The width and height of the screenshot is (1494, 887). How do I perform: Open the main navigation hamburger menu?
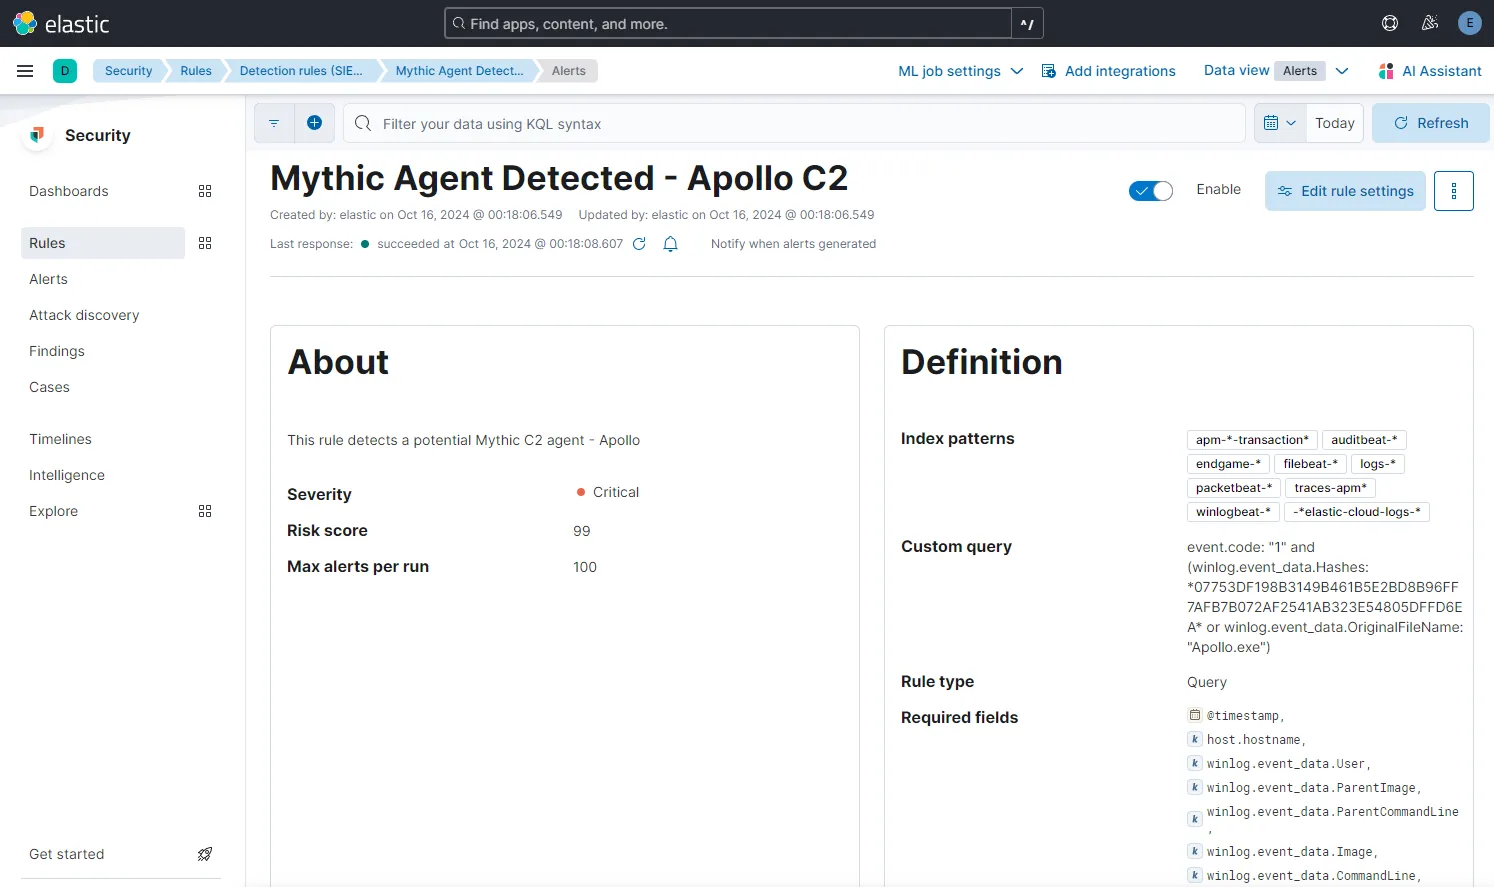click(25, 70)
